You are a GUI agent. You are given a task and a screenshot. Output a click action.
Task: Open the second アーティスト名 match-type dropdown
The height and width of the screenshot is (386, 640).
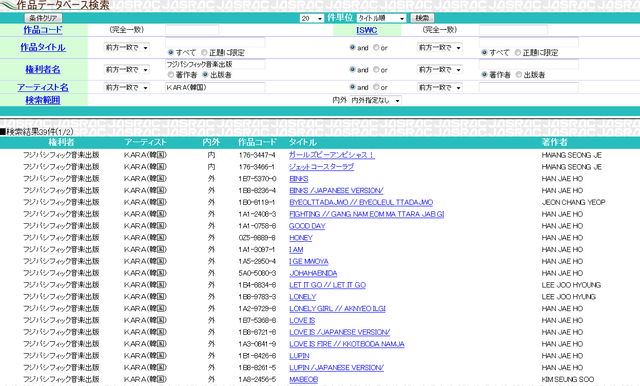[x=440, y=87]
